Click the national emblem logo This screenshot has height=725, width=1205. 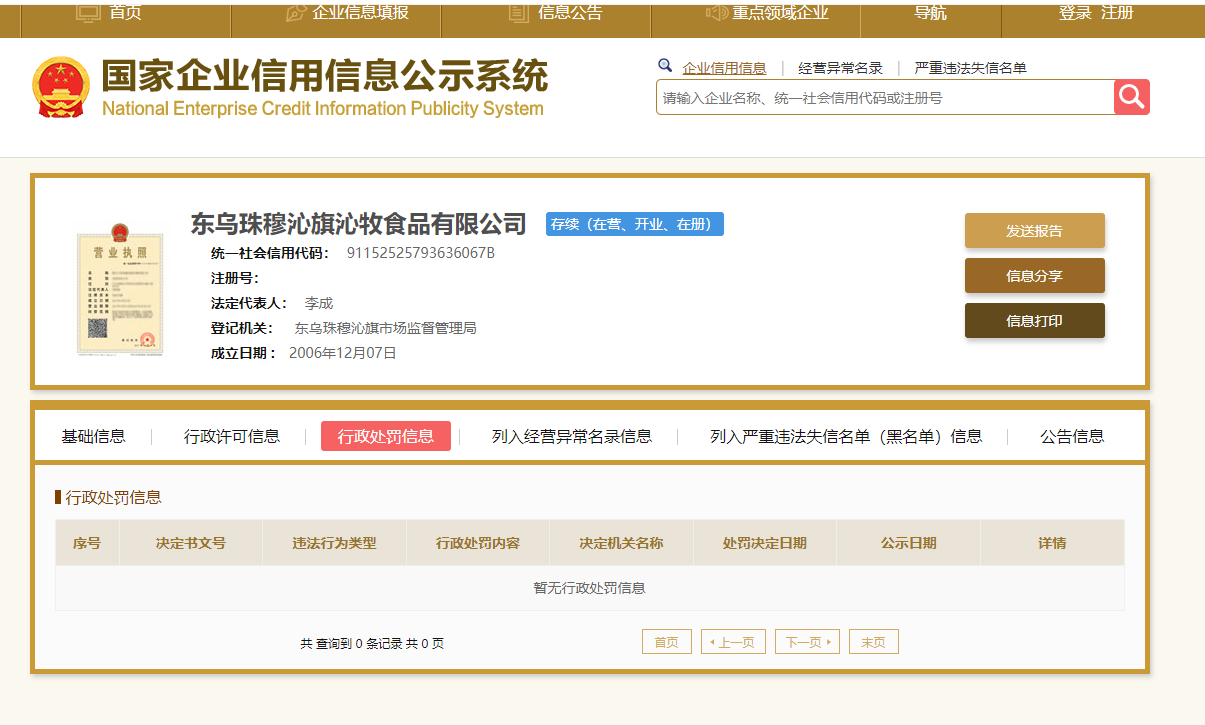(61, 87)
